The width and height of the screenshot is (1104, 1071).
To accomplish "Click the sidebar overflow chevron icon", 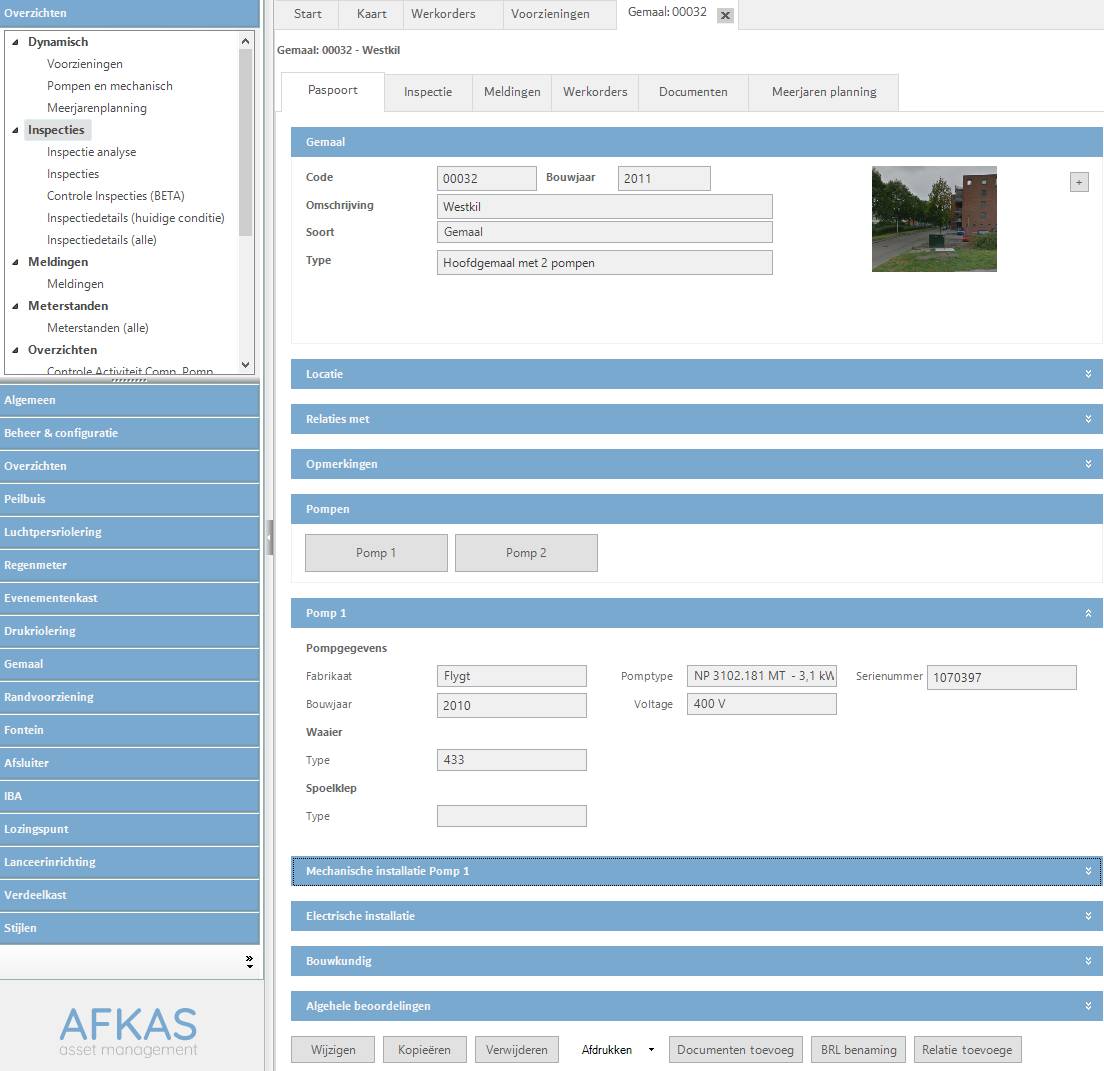I will click(x=249, y=961).
